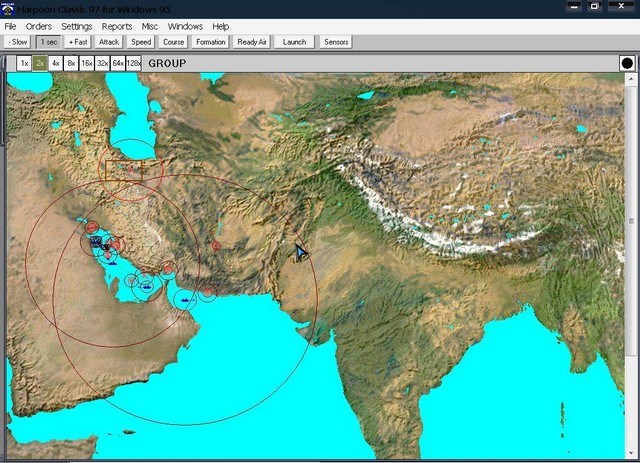This screenshot has width=640, height=463.
Task: Set map zoom to 1x
Action: [x=24, y=63]
